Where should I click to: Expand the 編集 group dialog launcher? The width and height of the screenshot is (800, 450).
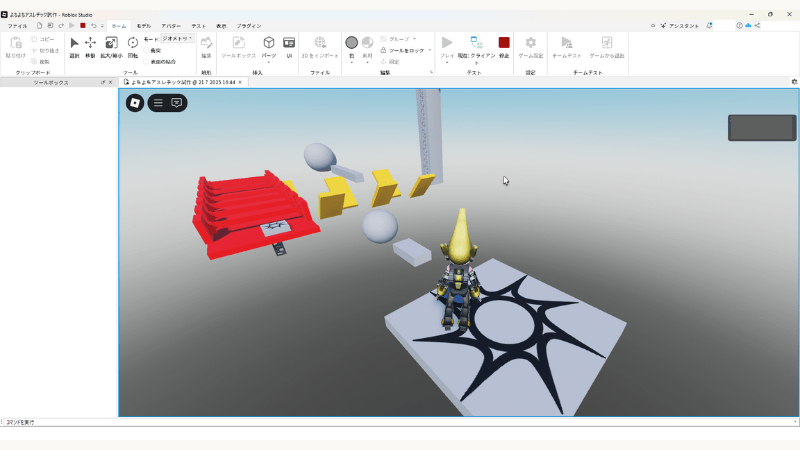click(x=431, y=72)
